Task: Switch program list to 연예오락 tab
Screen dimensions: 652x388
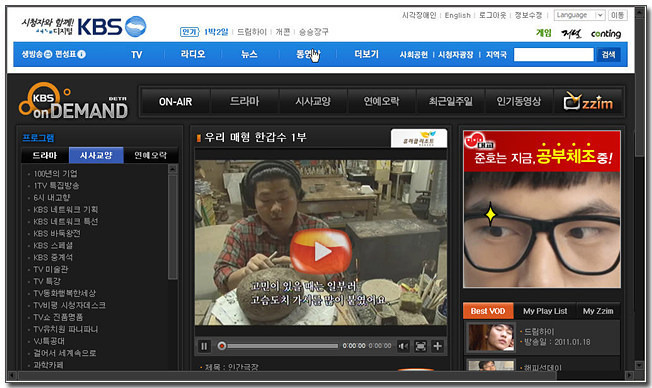Action: point(151,155)
